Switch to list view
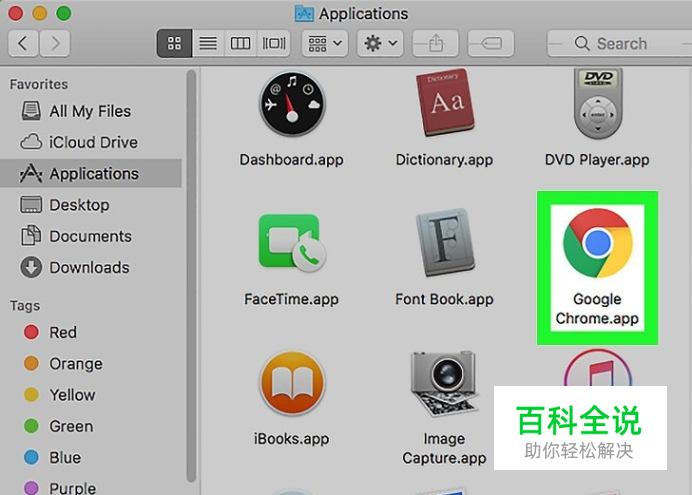Image resolution: width=692 pixels, height=495 pixels. (208, 43)
